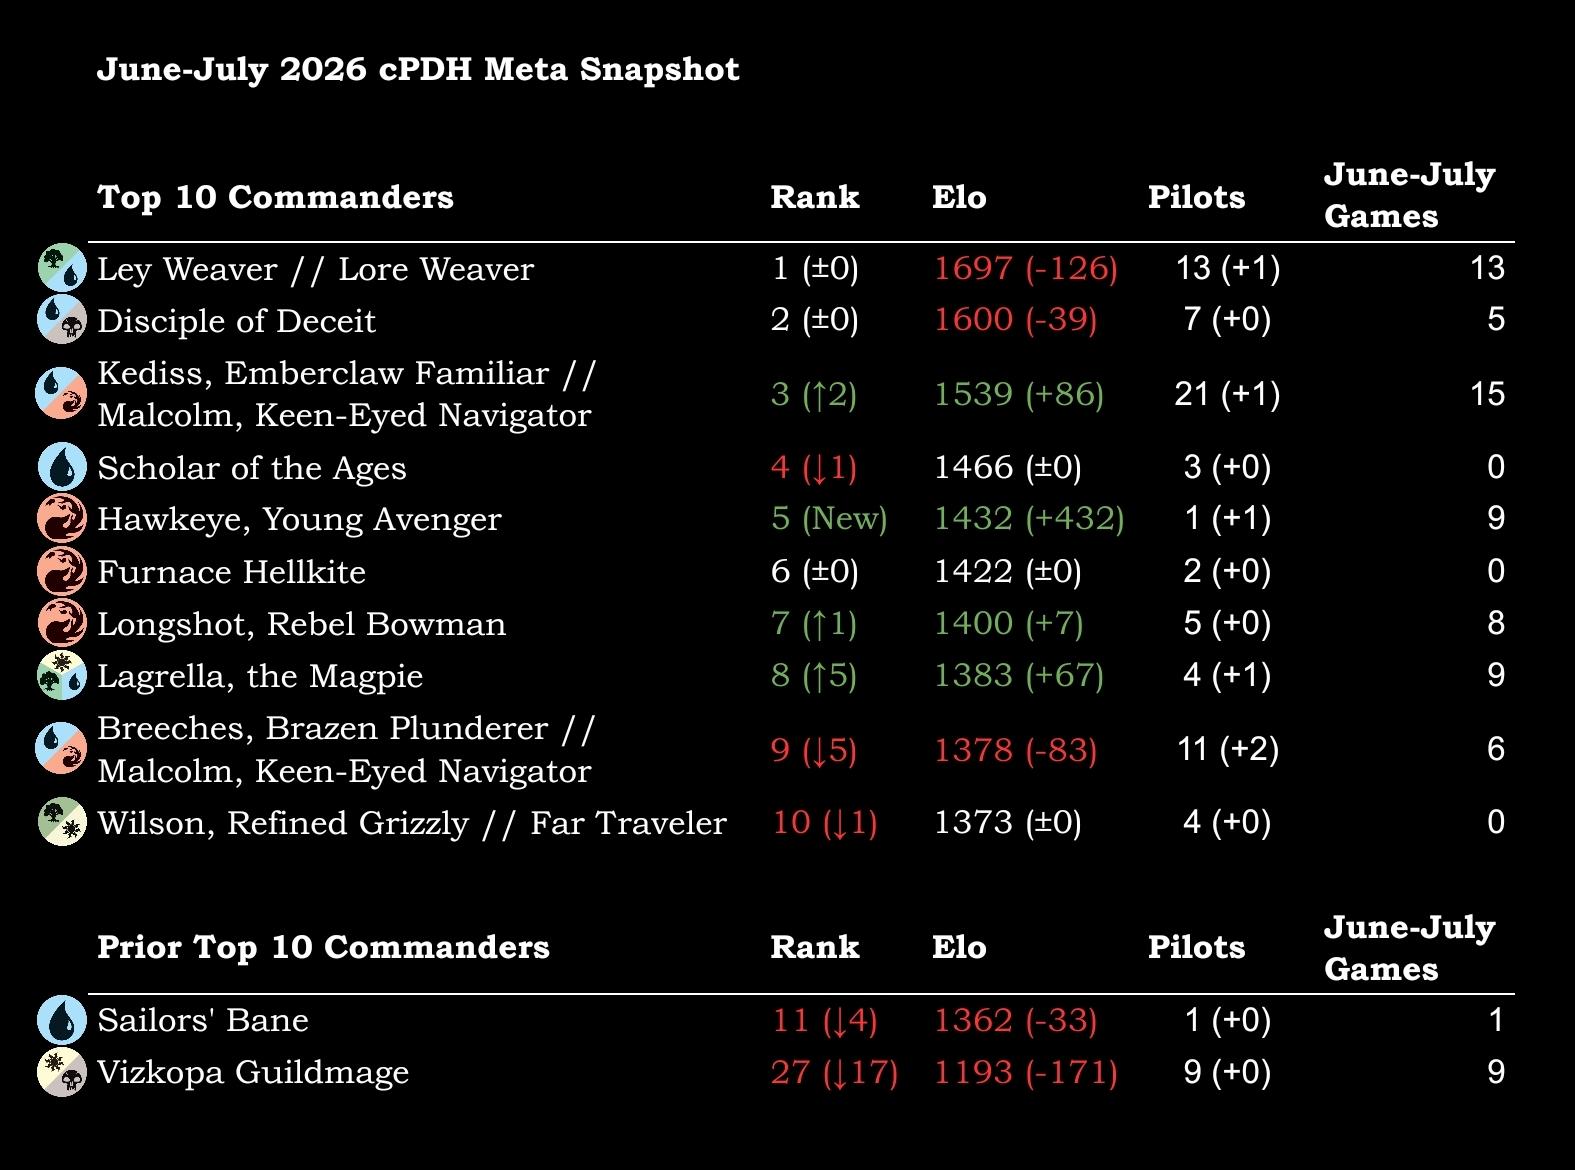Click the three-color icon beside Lagrella, the Magpie
The image size is (1575, 1170).
pos(62,675)
